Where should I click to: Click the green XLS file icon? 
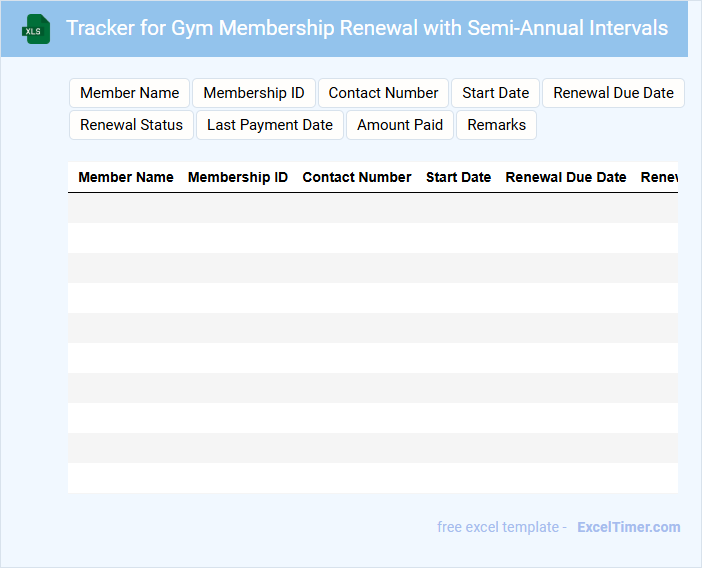tap(36, 29)
